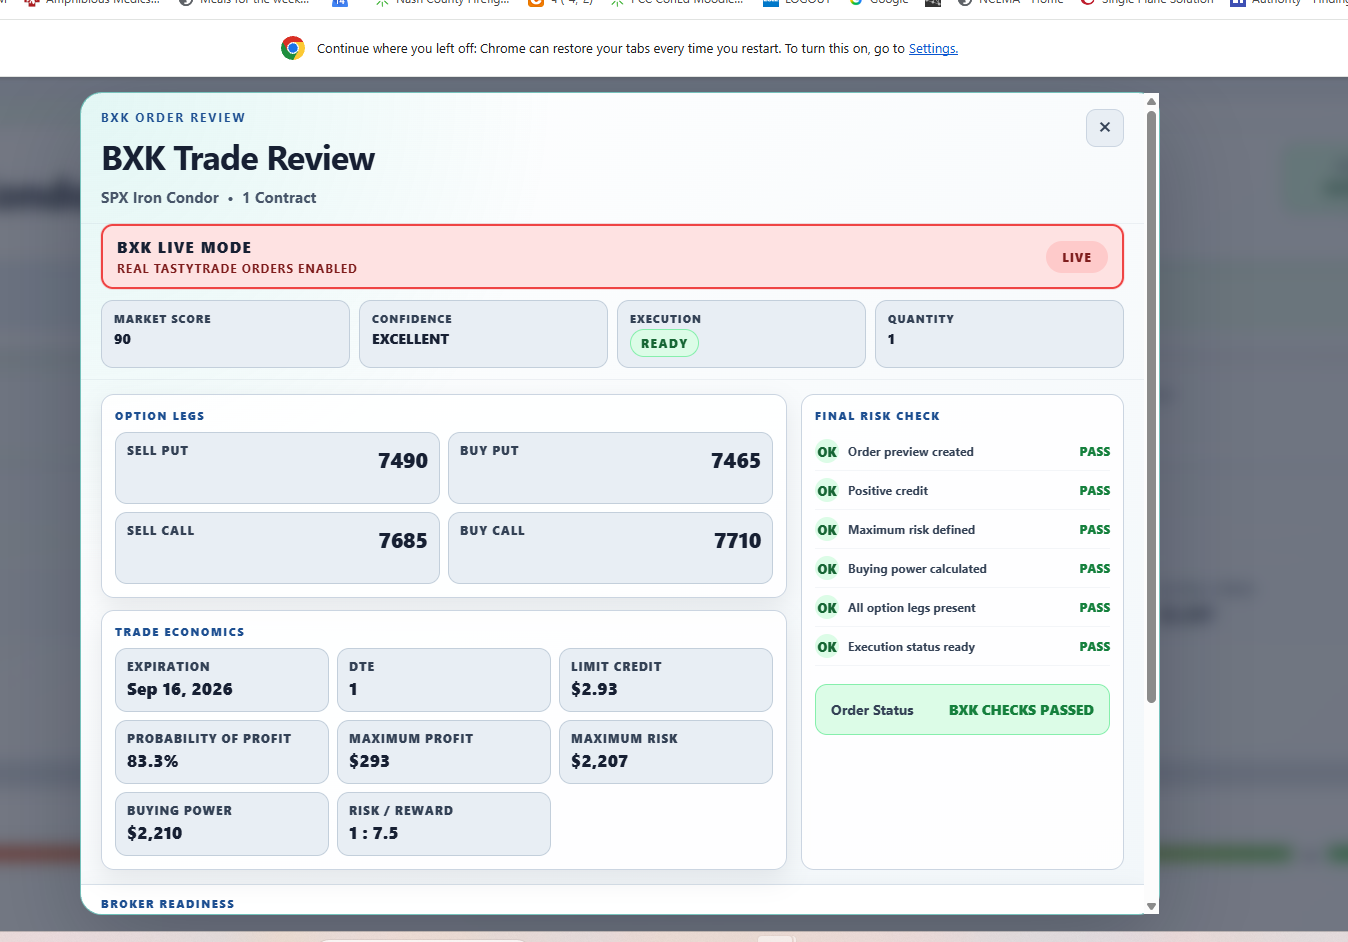Click the SPX Iron Condor subtitle text
The width and height of the screenshot is (1348, 942).
[160, 198]
